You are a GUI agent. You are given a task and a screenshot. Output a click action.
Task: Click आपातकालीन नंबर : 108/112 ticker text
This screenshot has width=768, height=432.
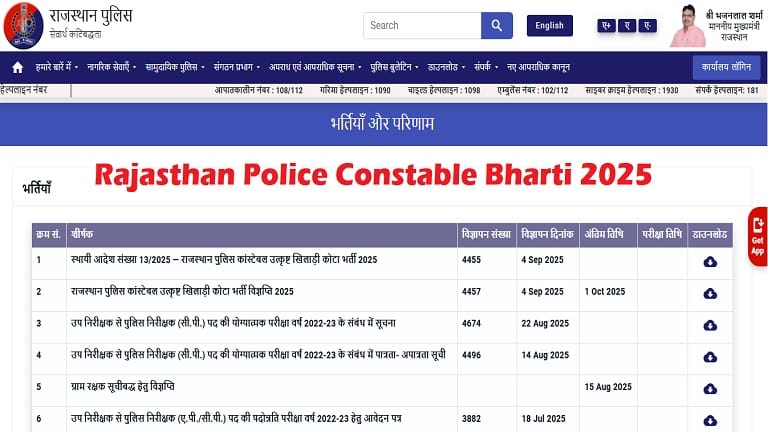259,91
